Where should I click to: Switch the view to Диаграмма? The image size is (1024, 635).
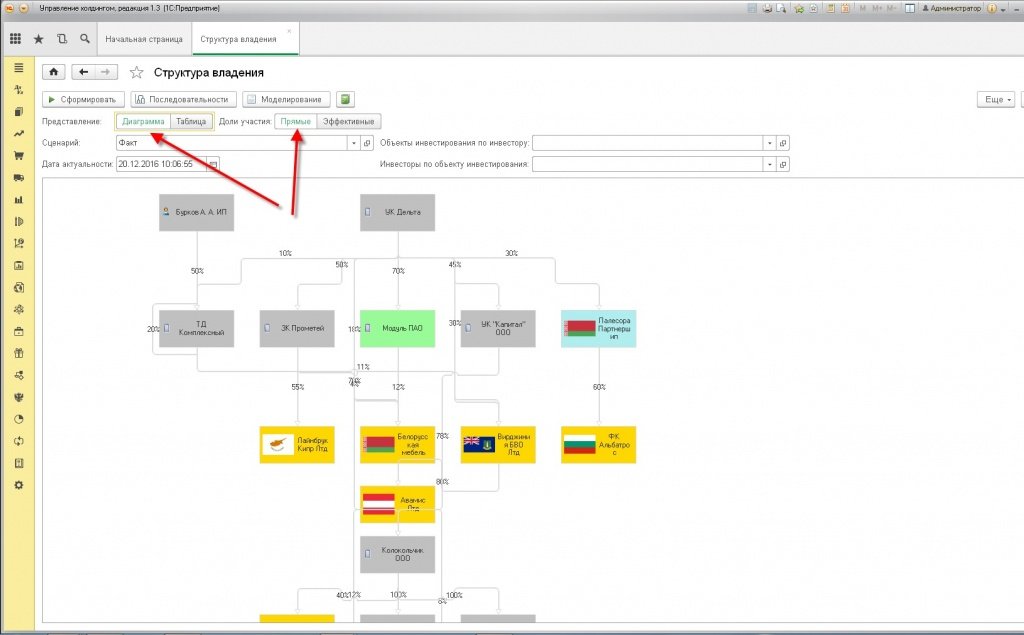[143, 122]
